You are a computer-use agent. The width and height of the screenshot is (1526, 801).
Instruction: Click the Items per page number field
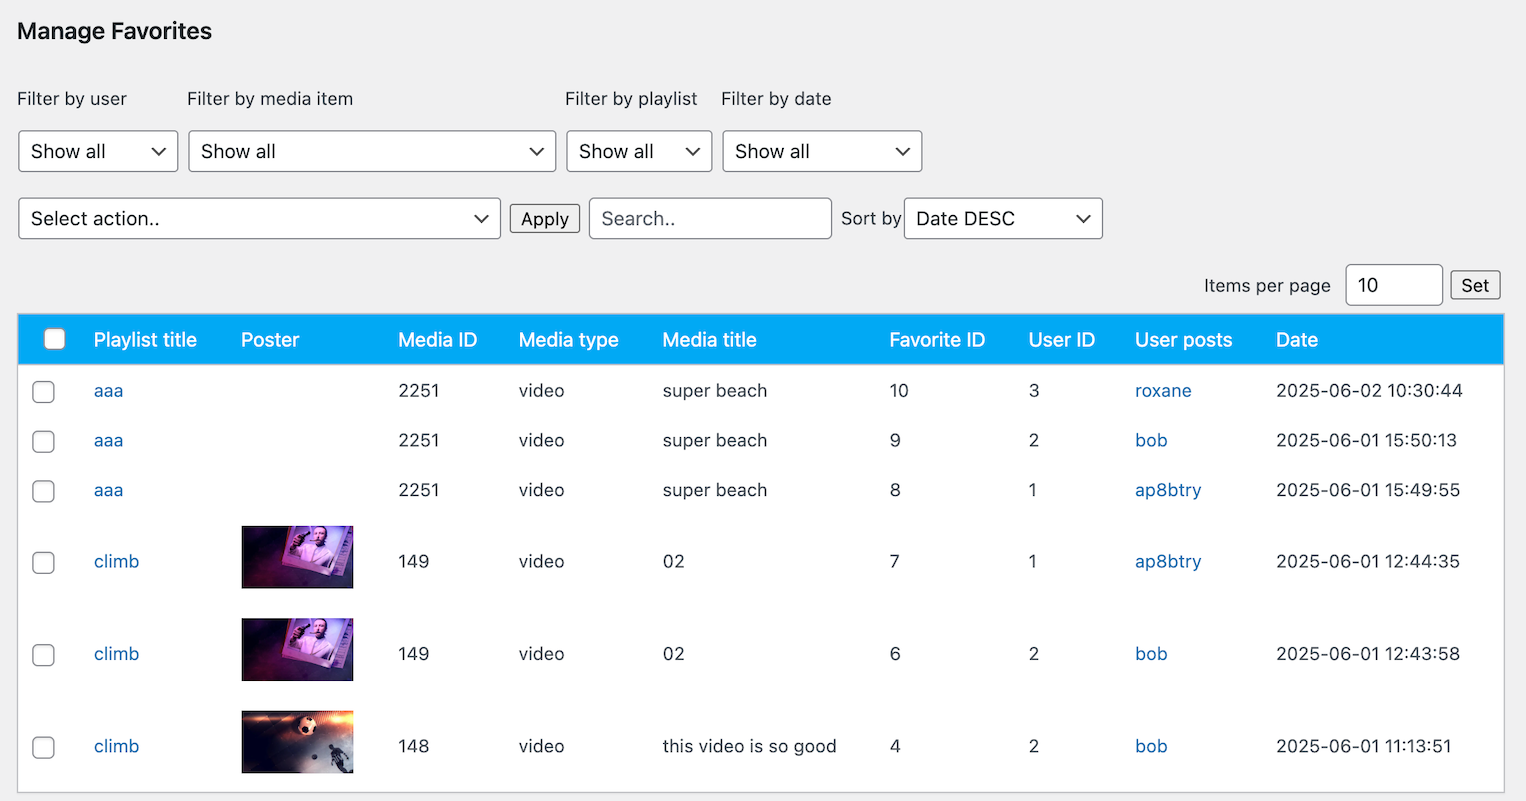(1393, 285)
